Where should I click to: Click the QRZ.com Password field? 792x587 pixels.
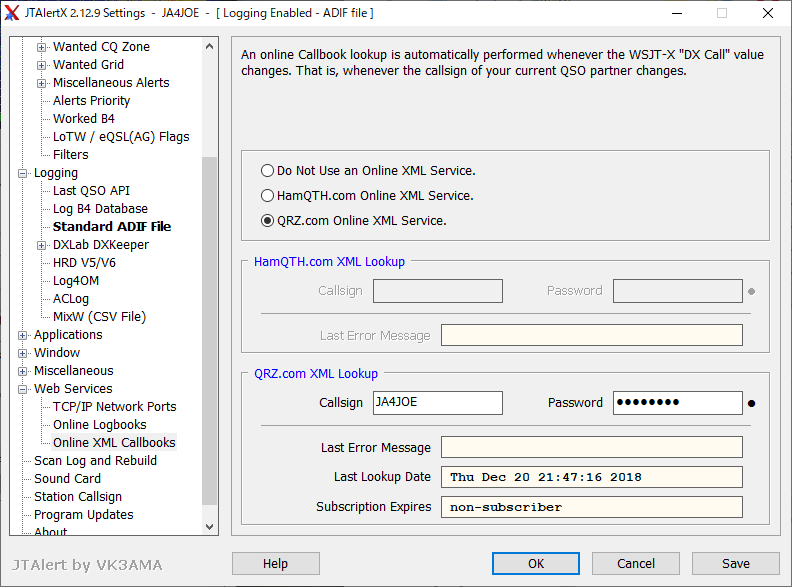pos(678,403)
